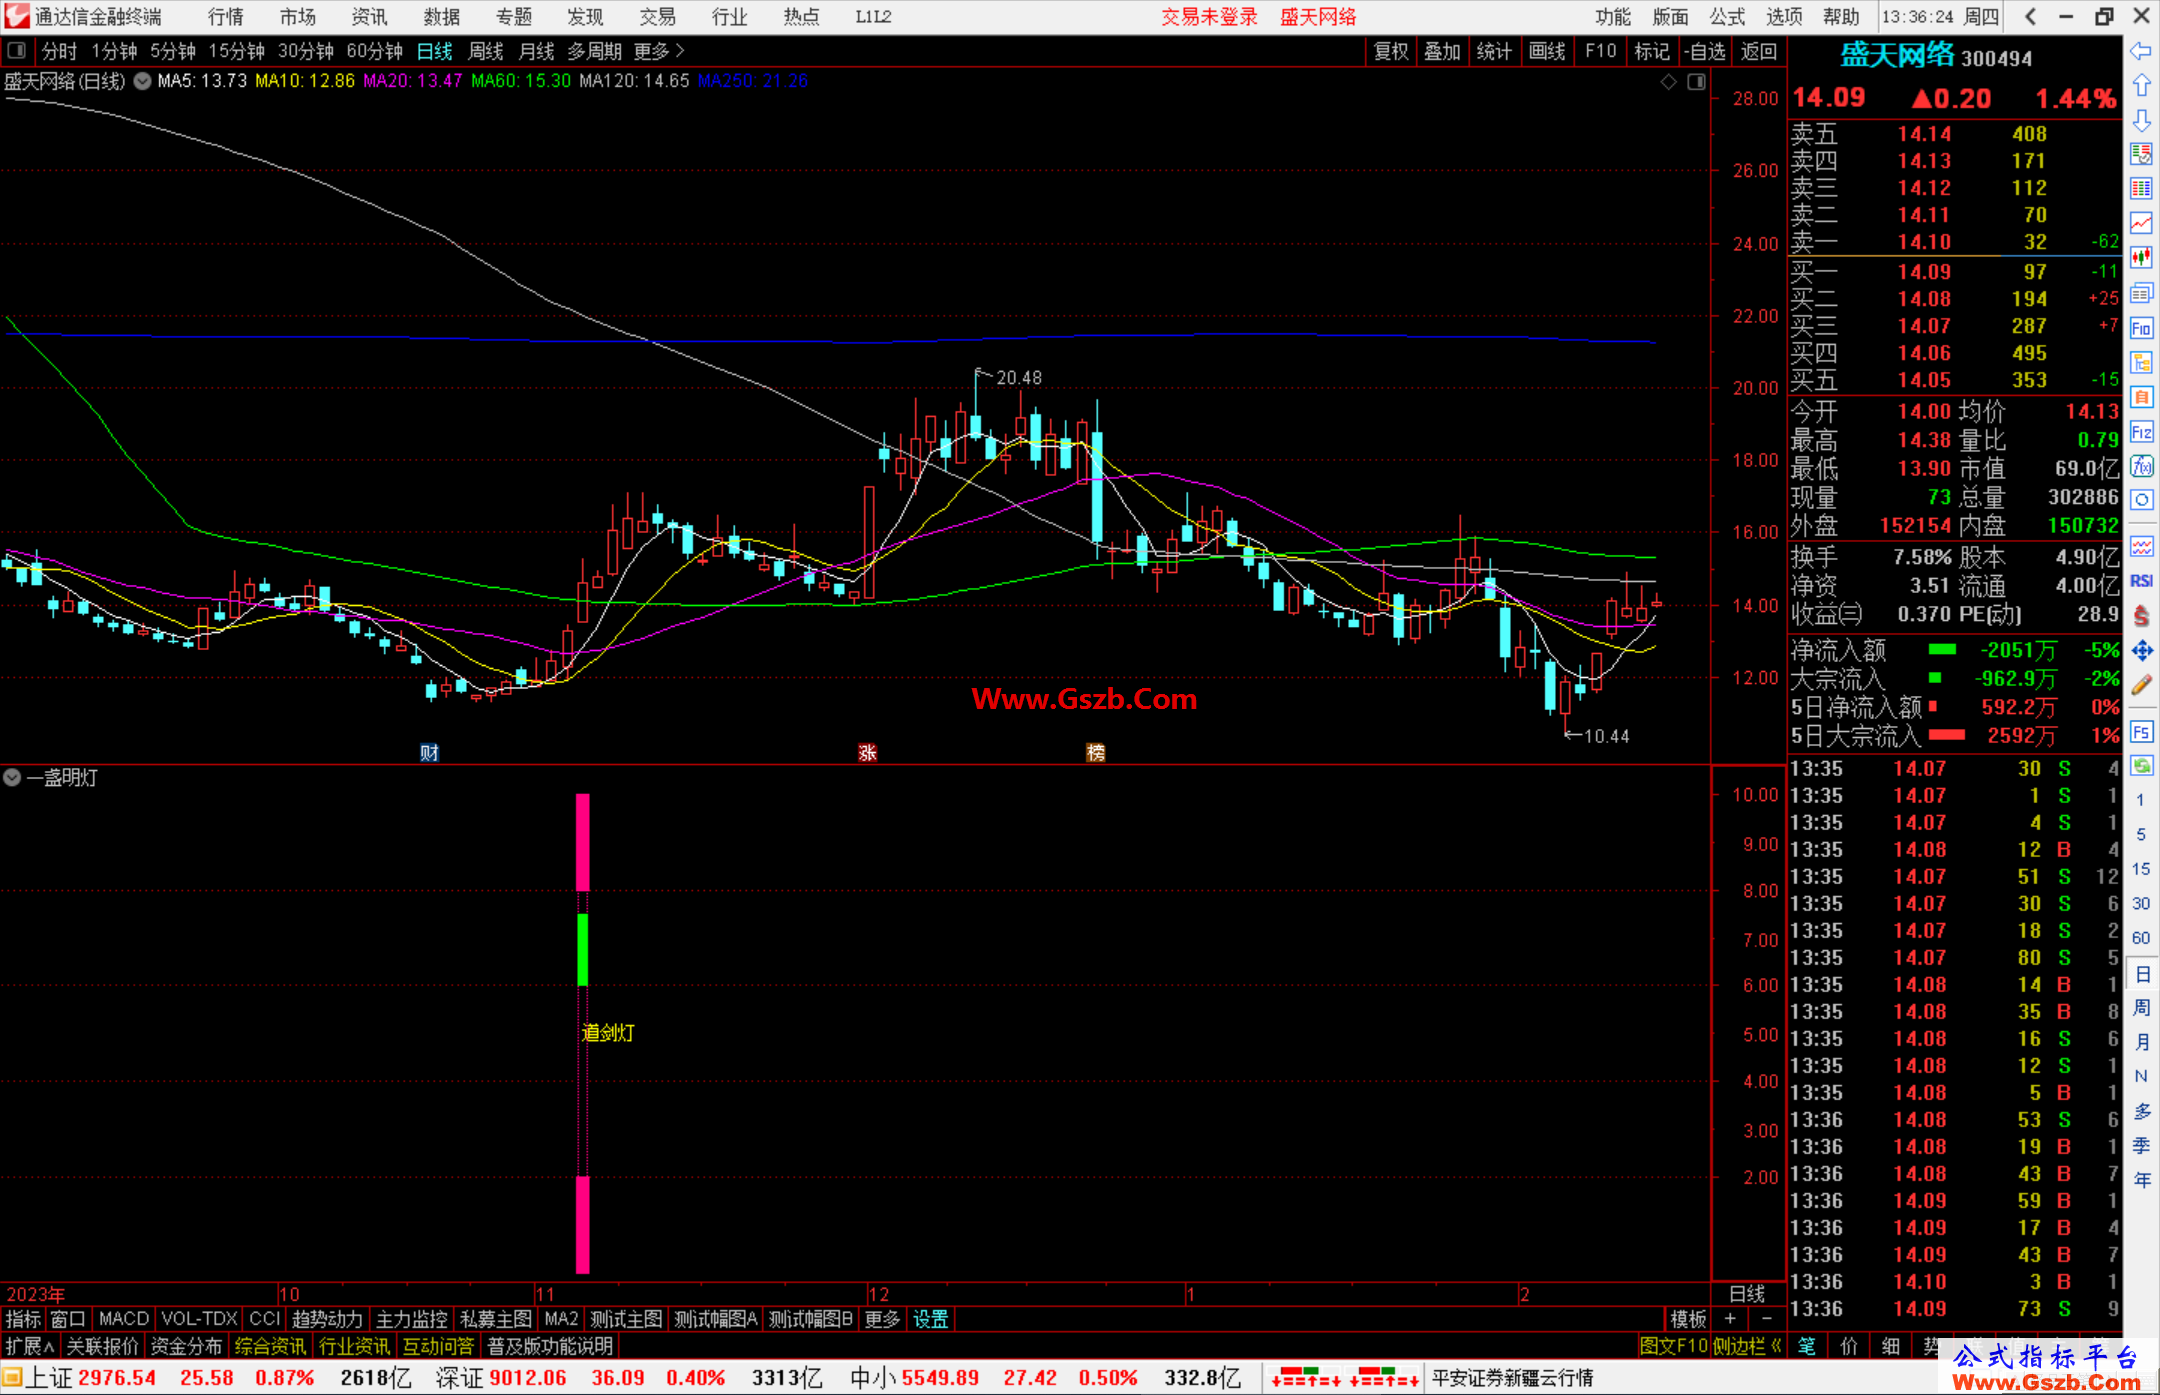The width and height of the screenshot is (2160, 1395).
Task: Select sidebar 周 weekly period button
Action: pos(2141,1007)
